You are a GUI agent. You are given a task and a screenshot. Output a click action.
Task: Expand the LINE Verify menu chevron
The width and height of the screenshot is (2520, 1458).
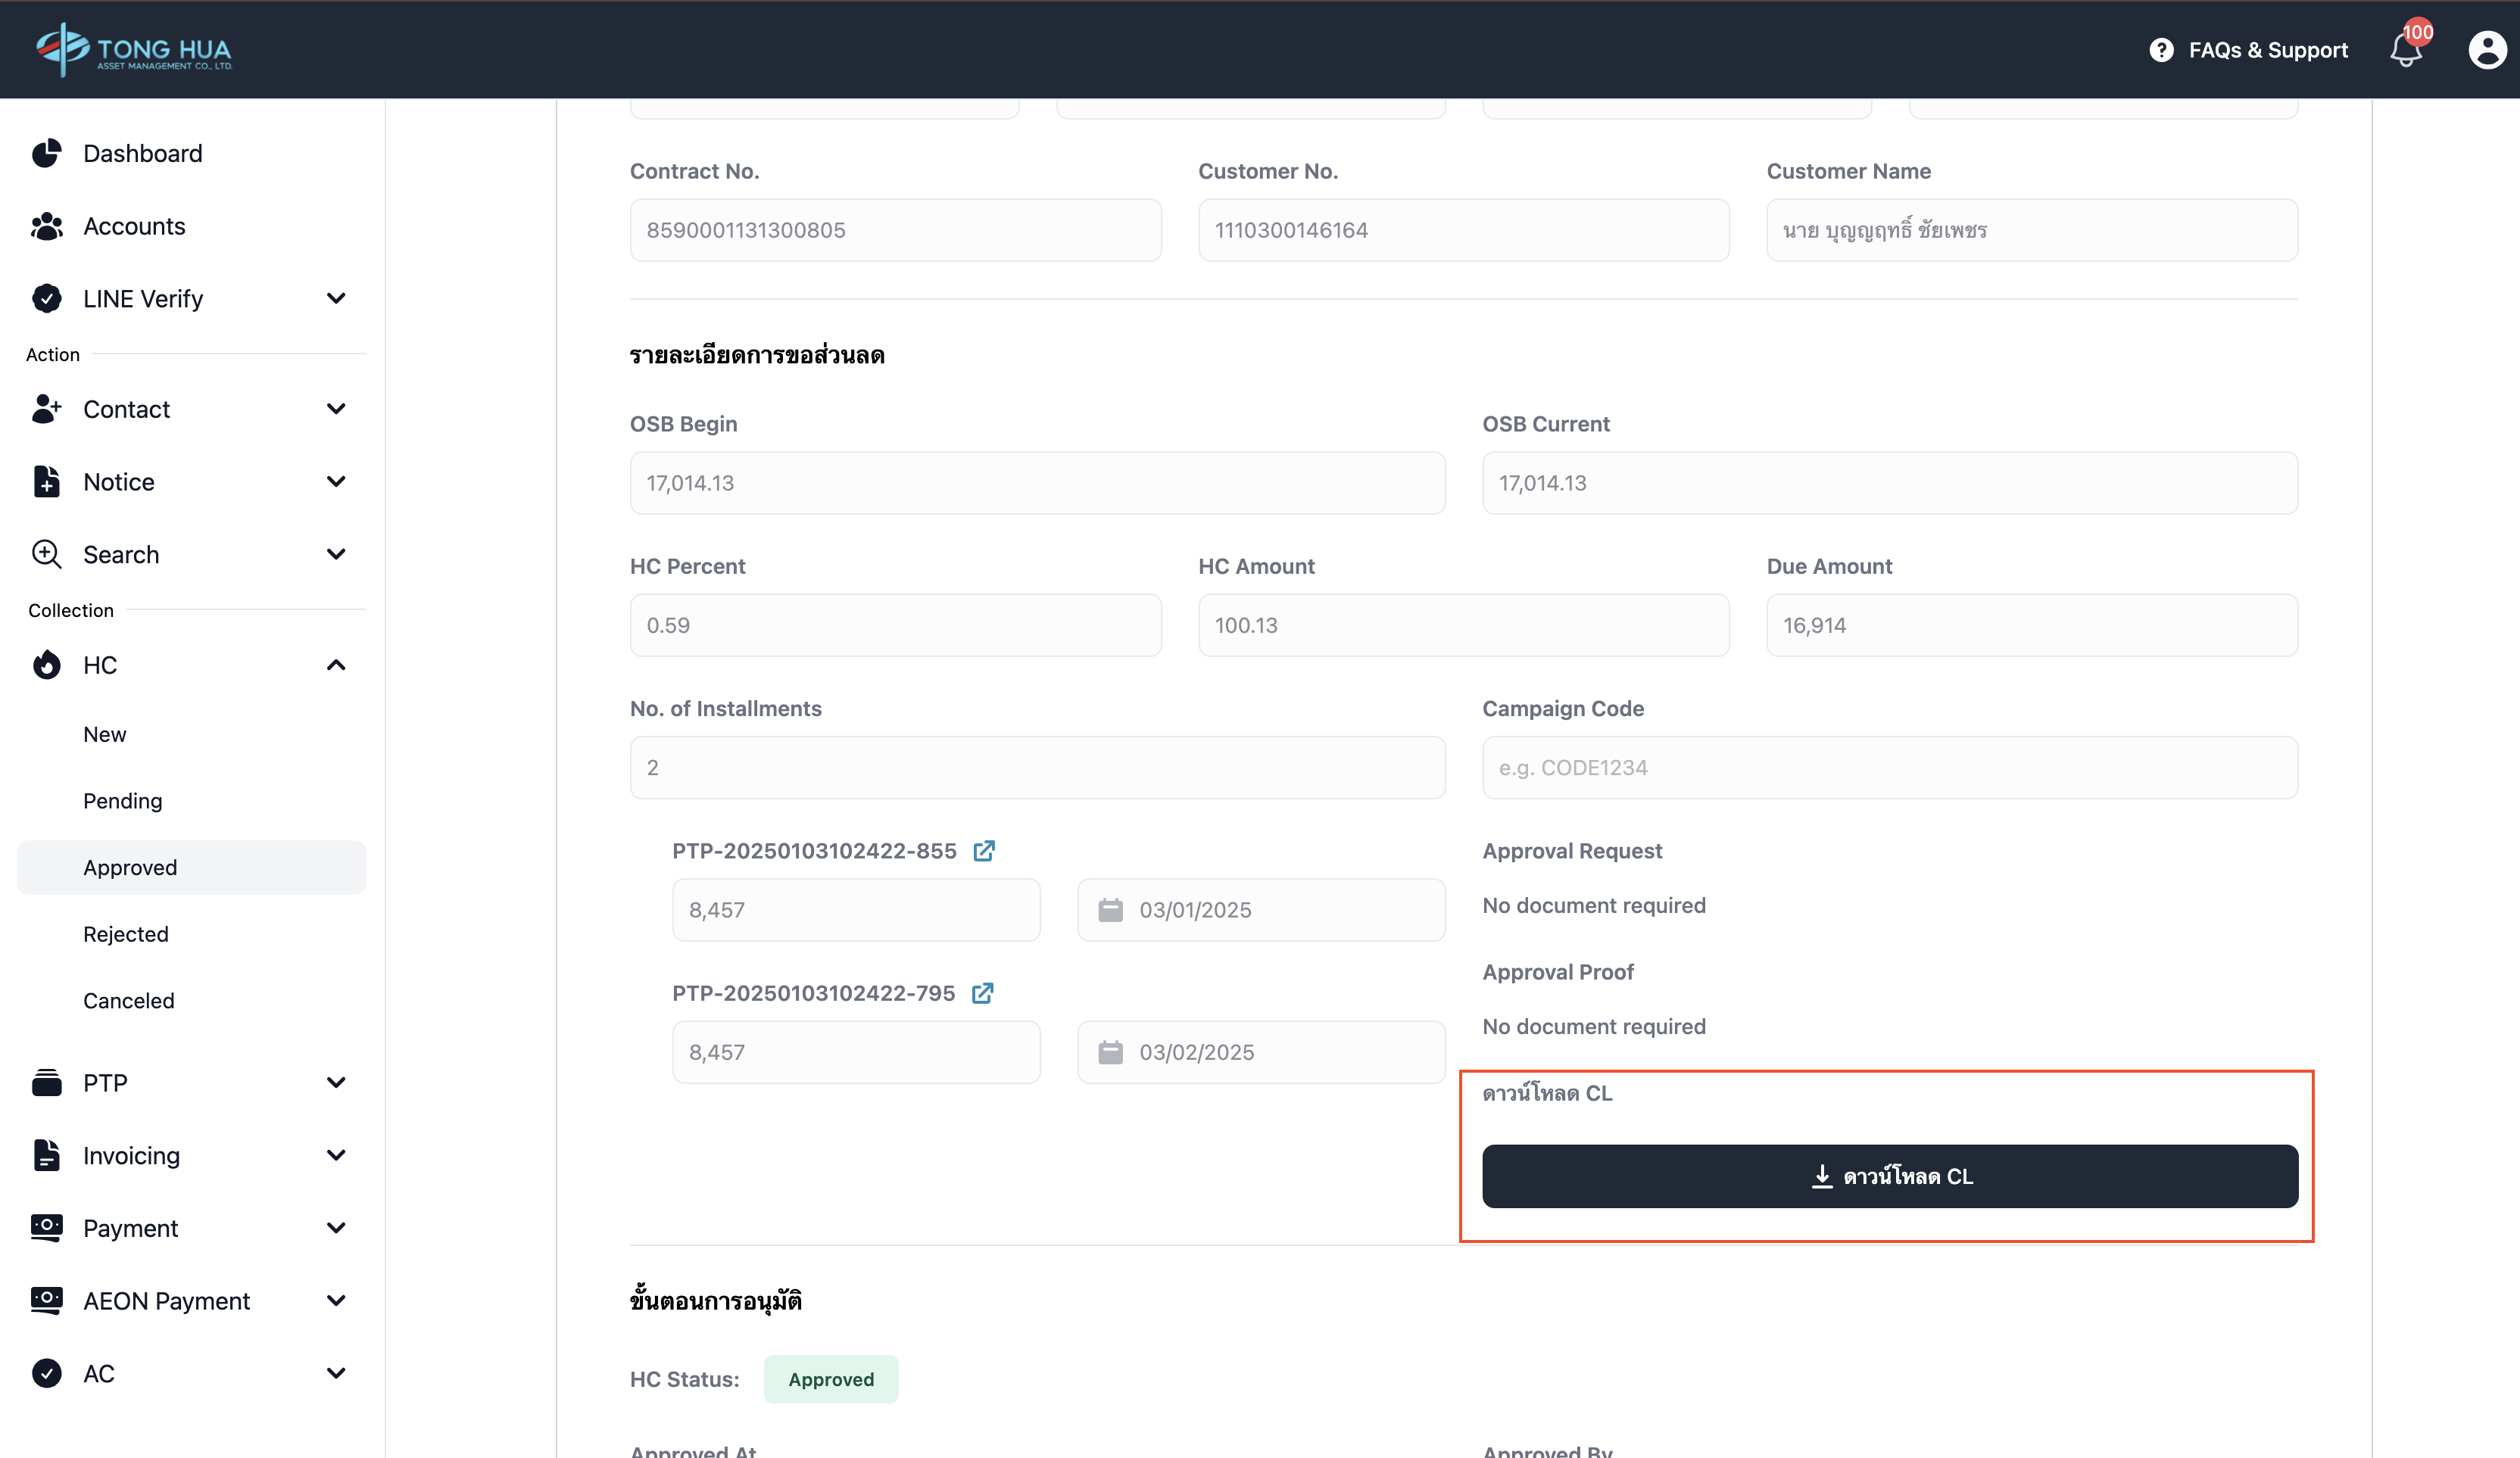click(x=336, y=298)
